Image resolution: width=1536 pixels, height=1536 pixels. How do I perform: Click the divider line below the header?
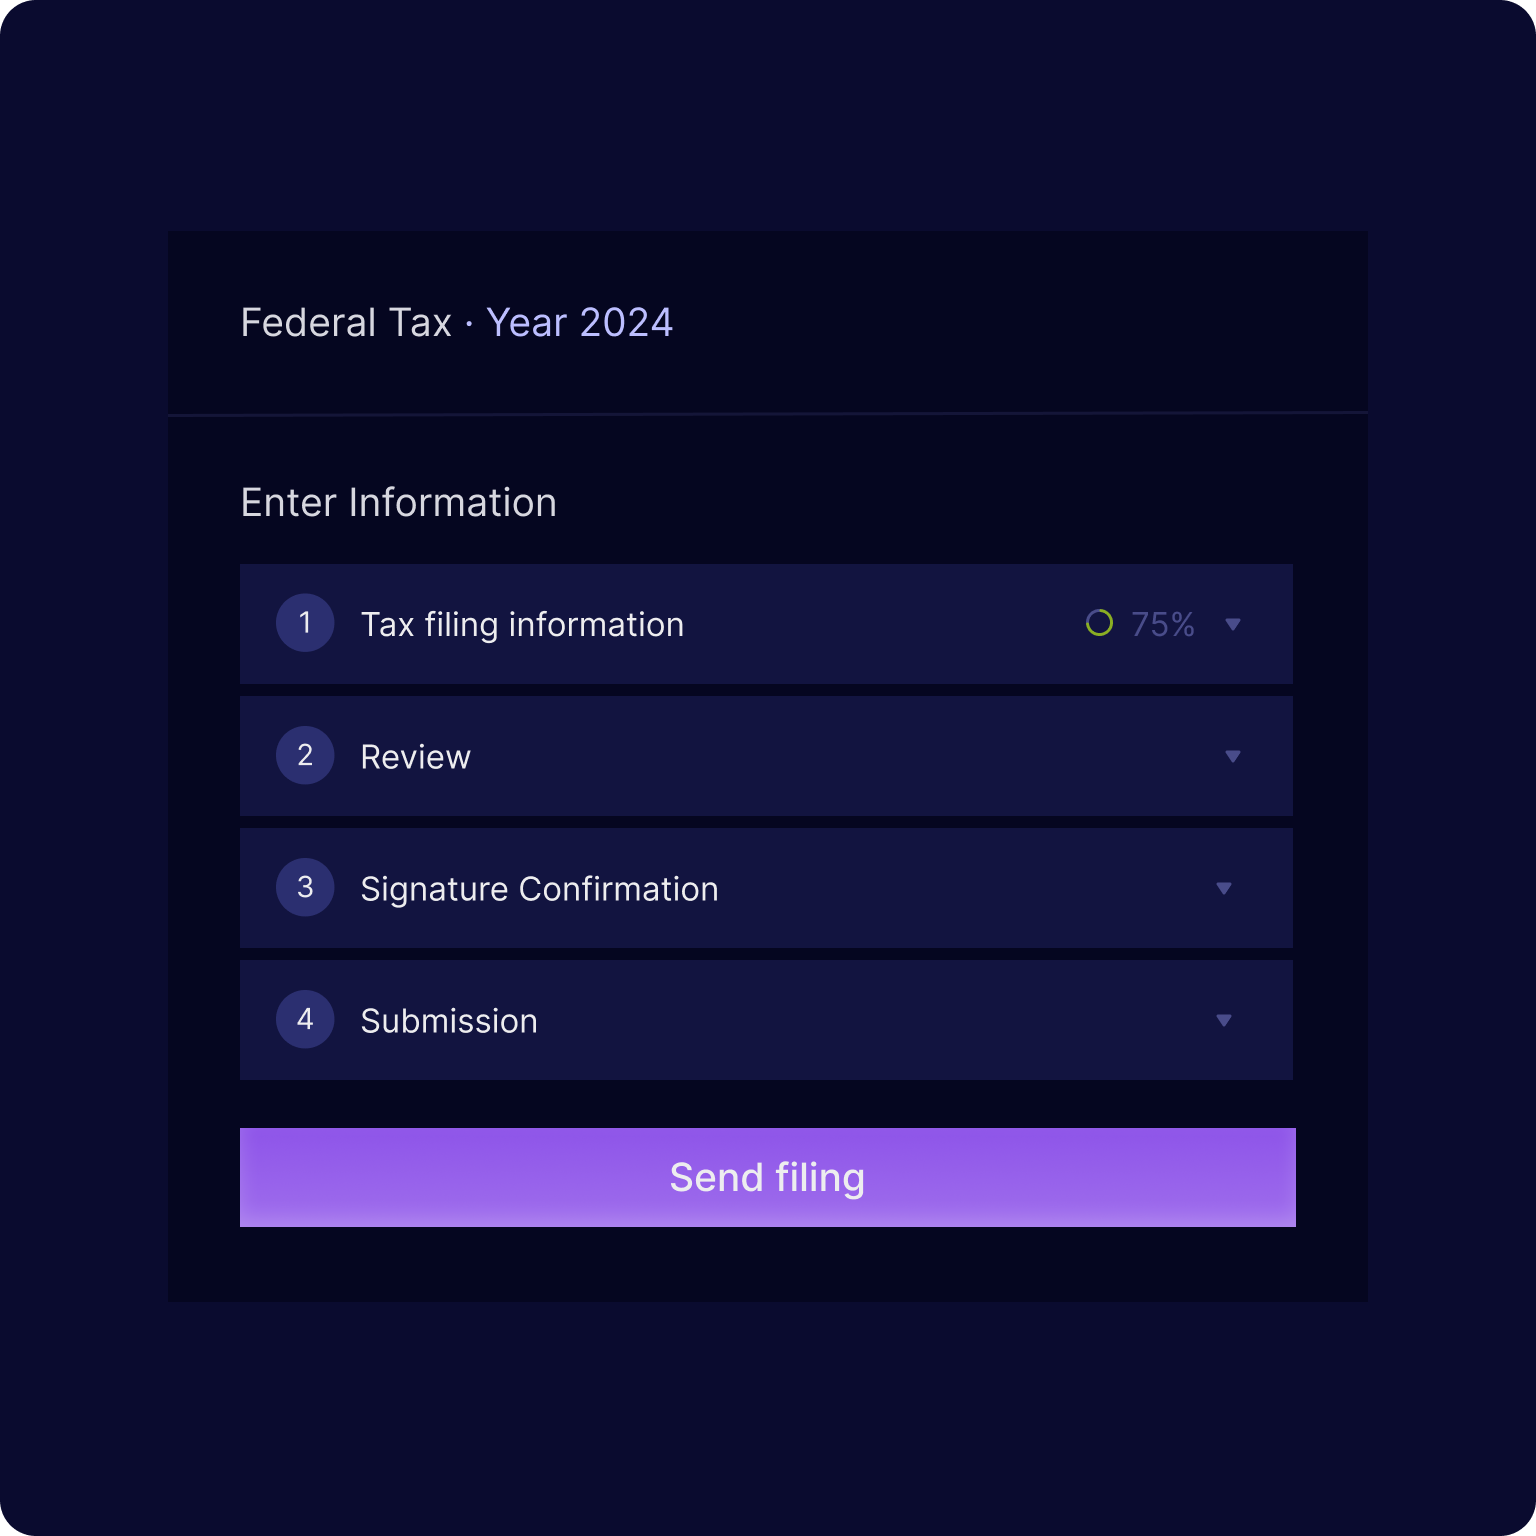click(768, 413)
